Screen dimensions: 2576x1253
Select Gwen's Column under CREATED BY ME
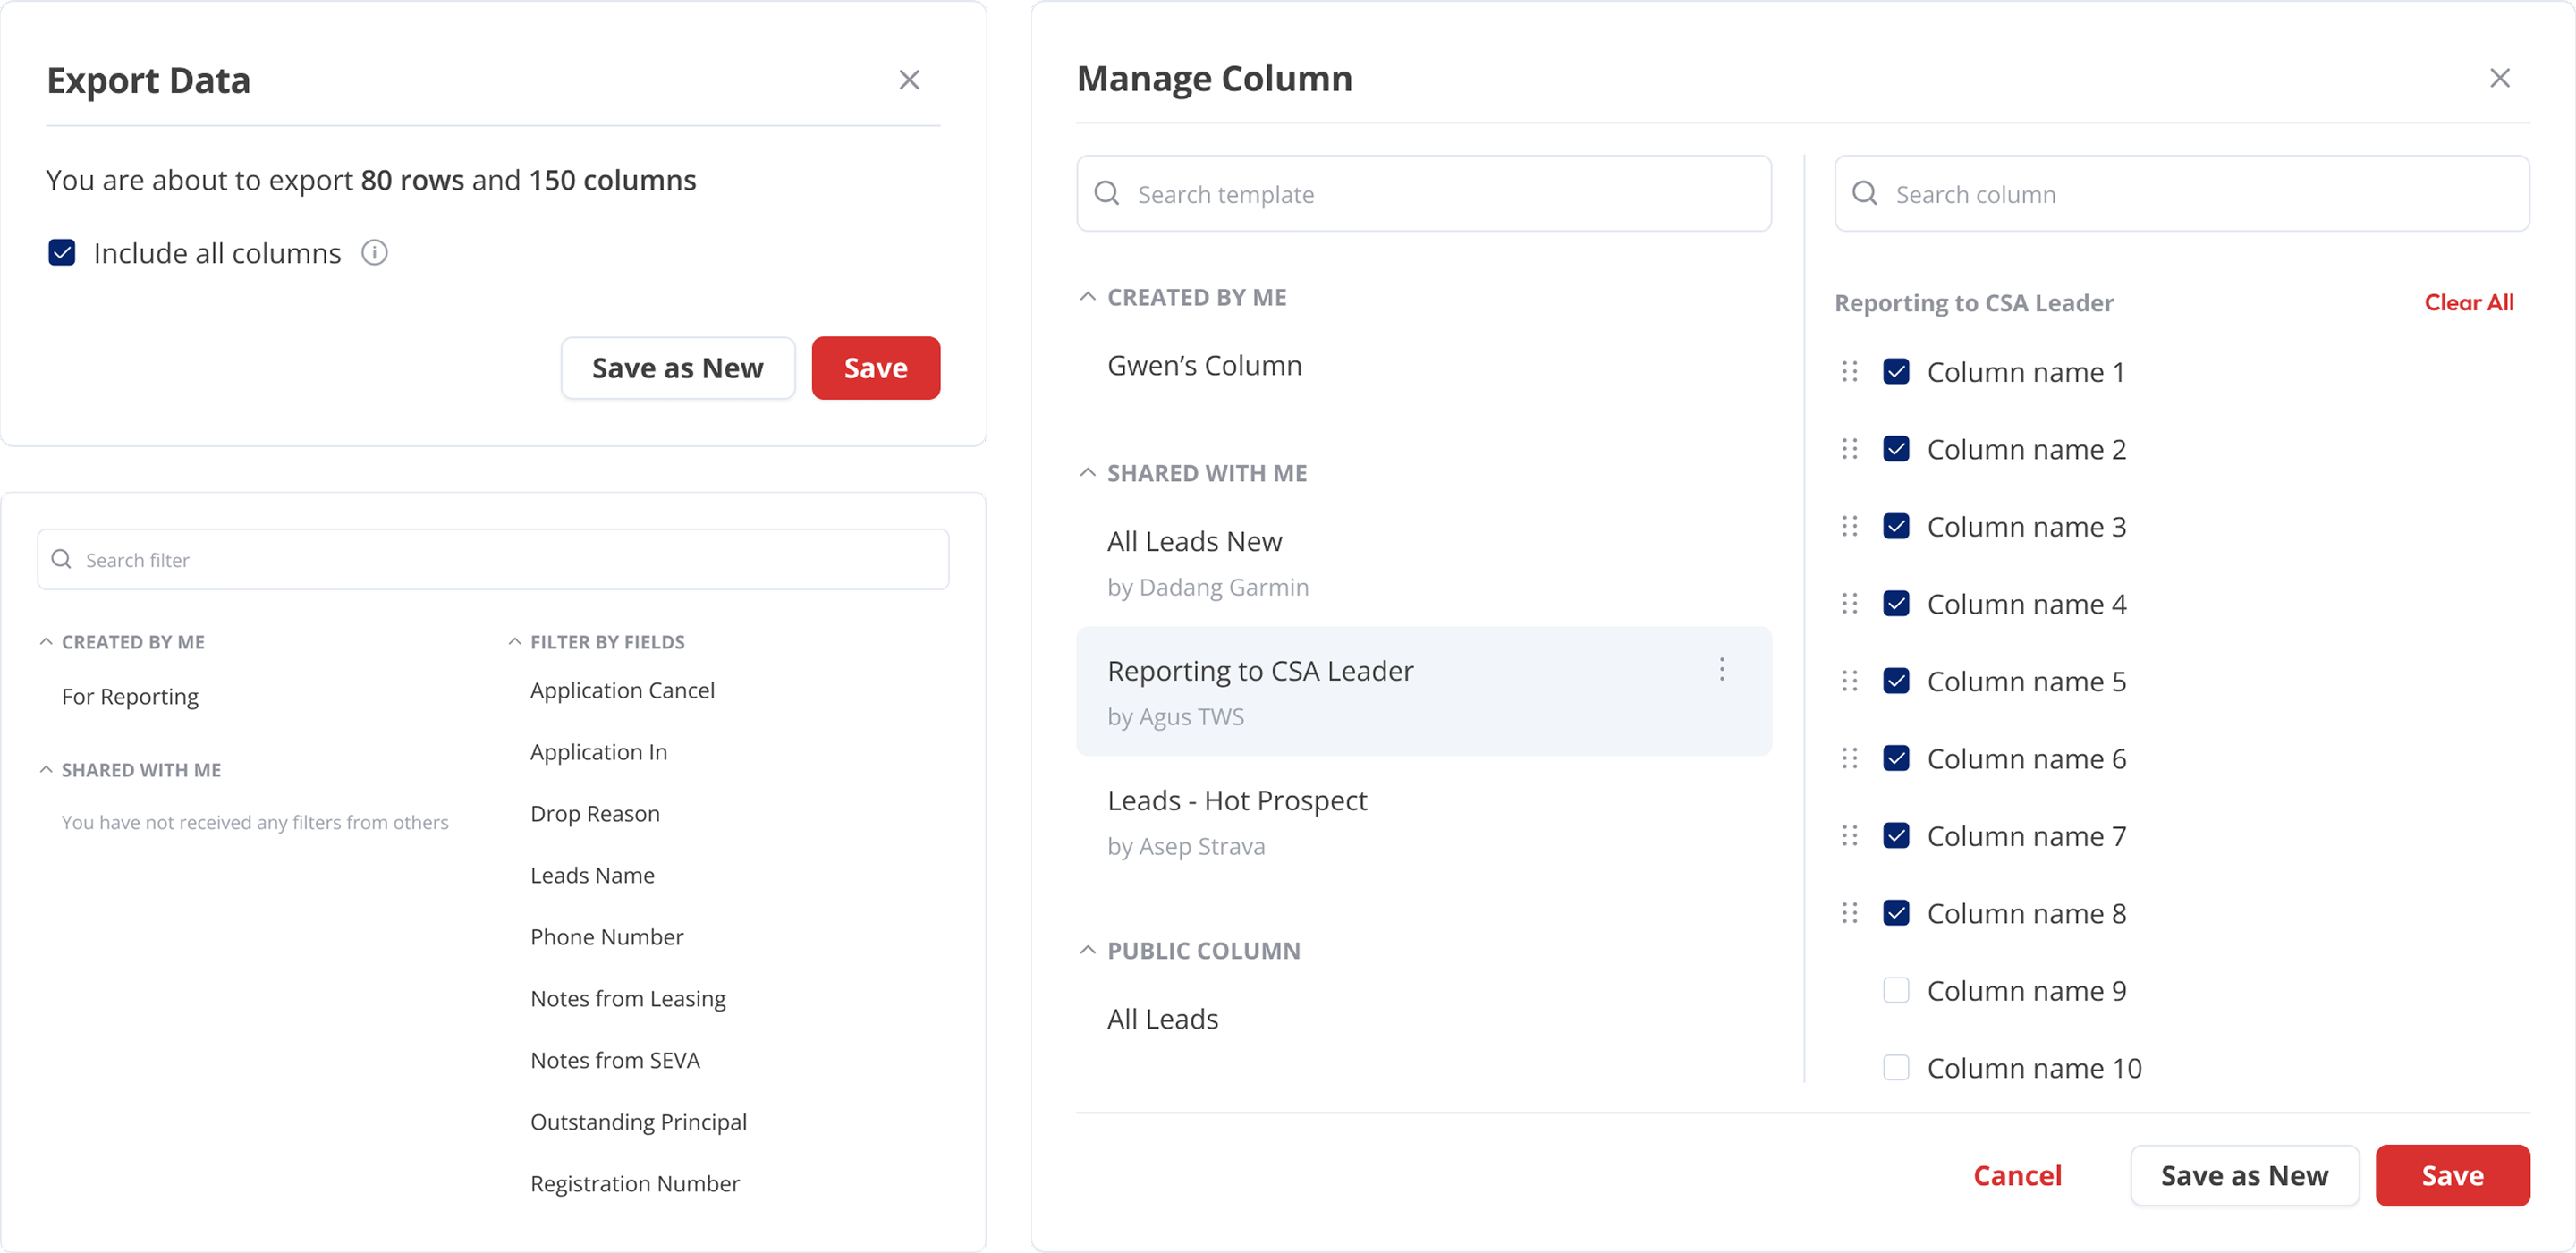tap(1204, 365)
